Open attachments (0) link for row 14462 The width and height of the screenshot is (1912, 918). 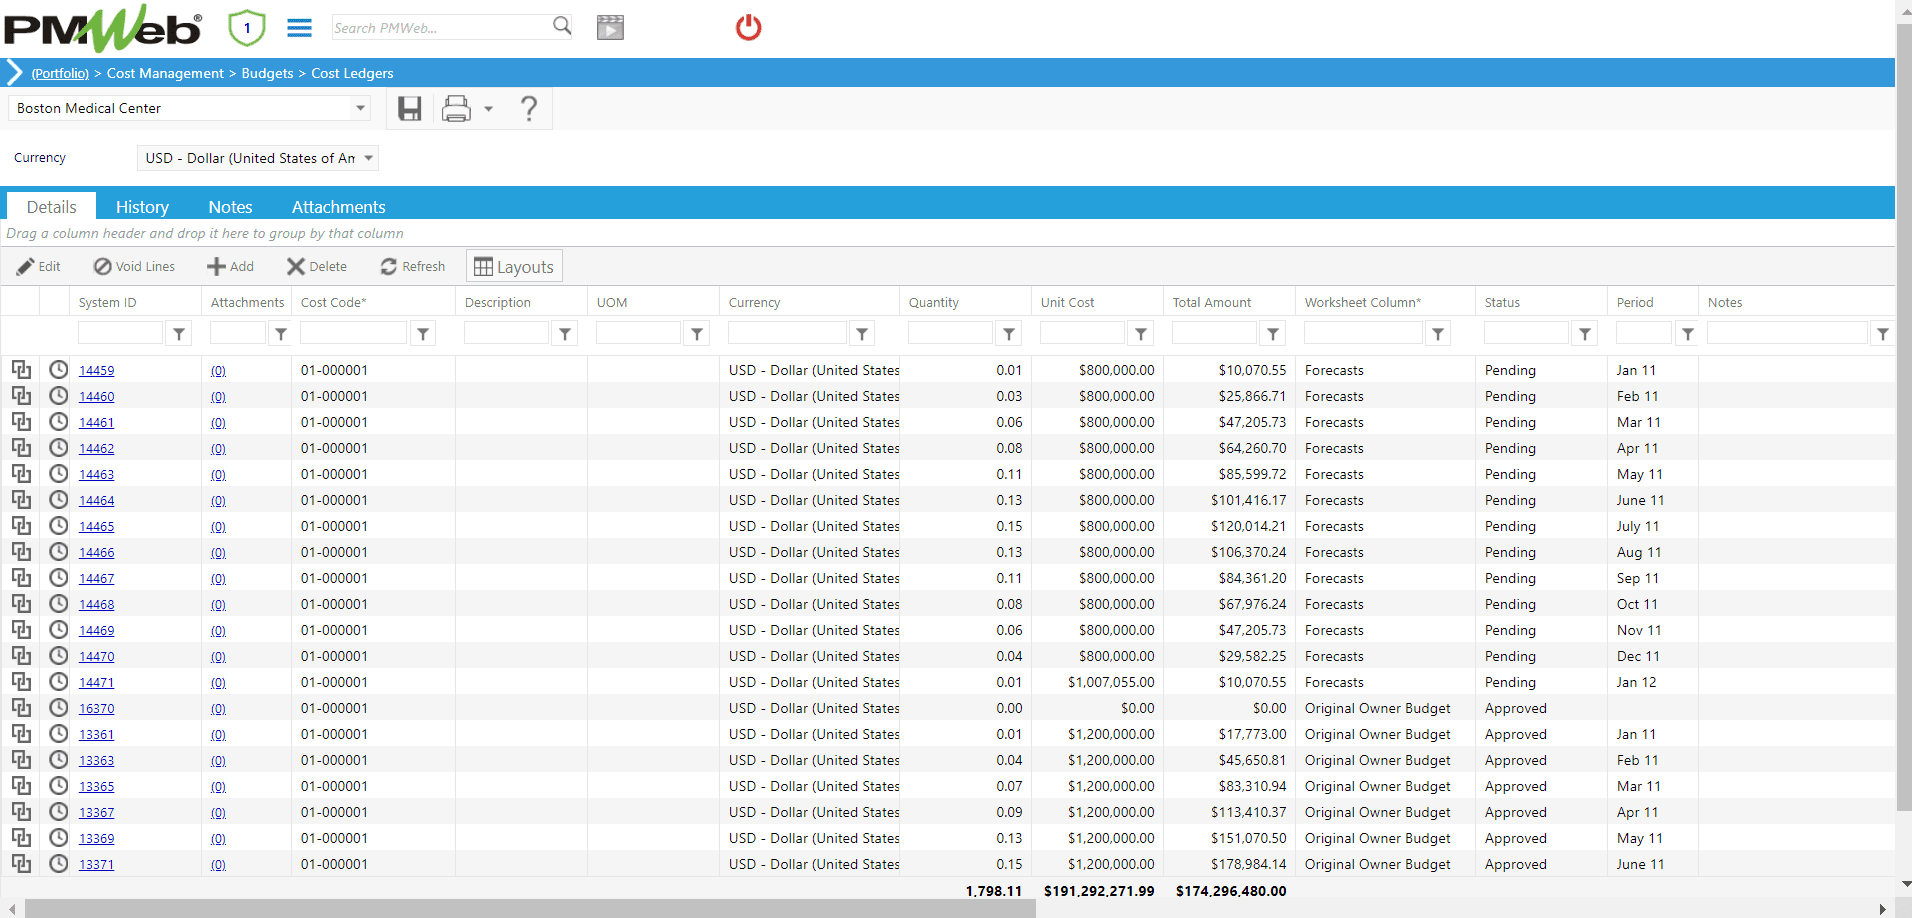(x=218, y=448)
